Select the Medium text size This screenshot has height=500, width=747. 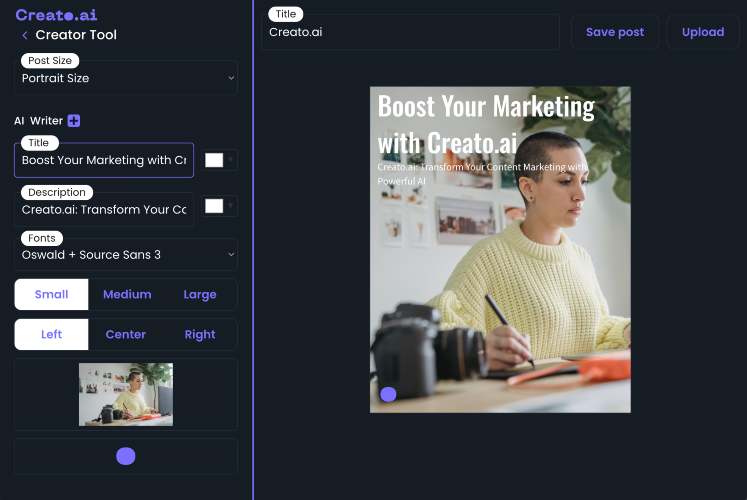[127, 294]
